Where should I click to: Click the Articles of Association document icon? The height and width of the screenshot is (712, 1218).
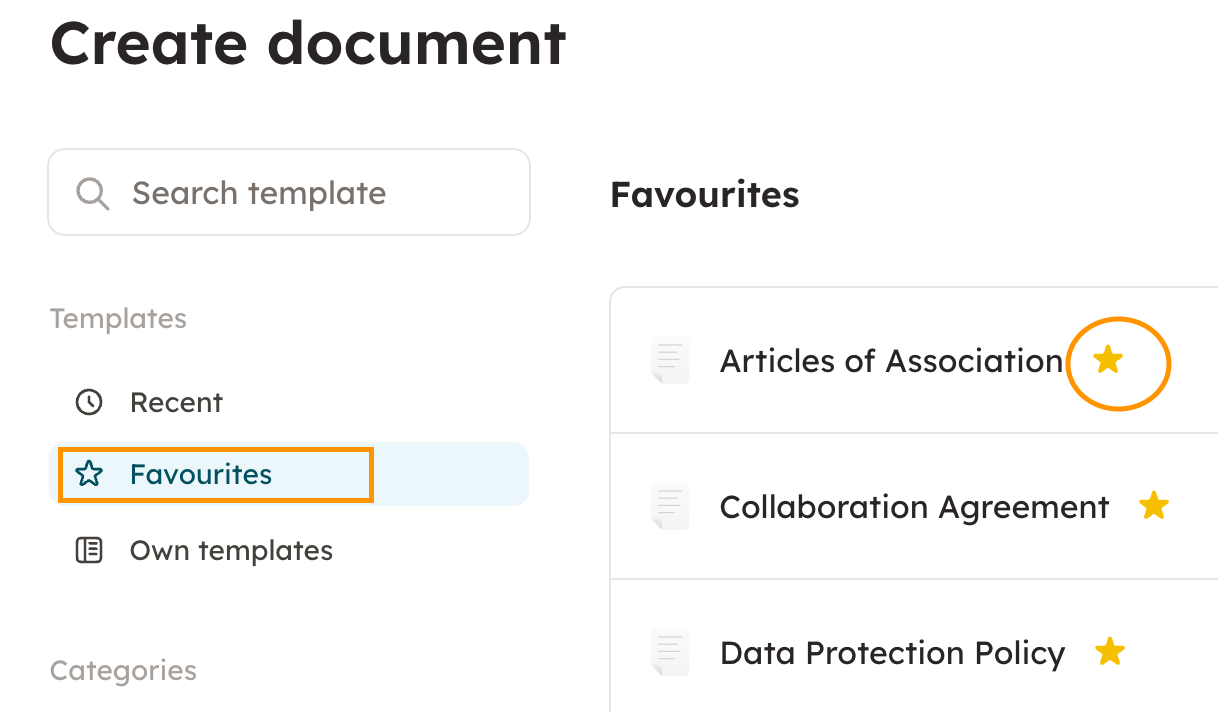point(670,360)
